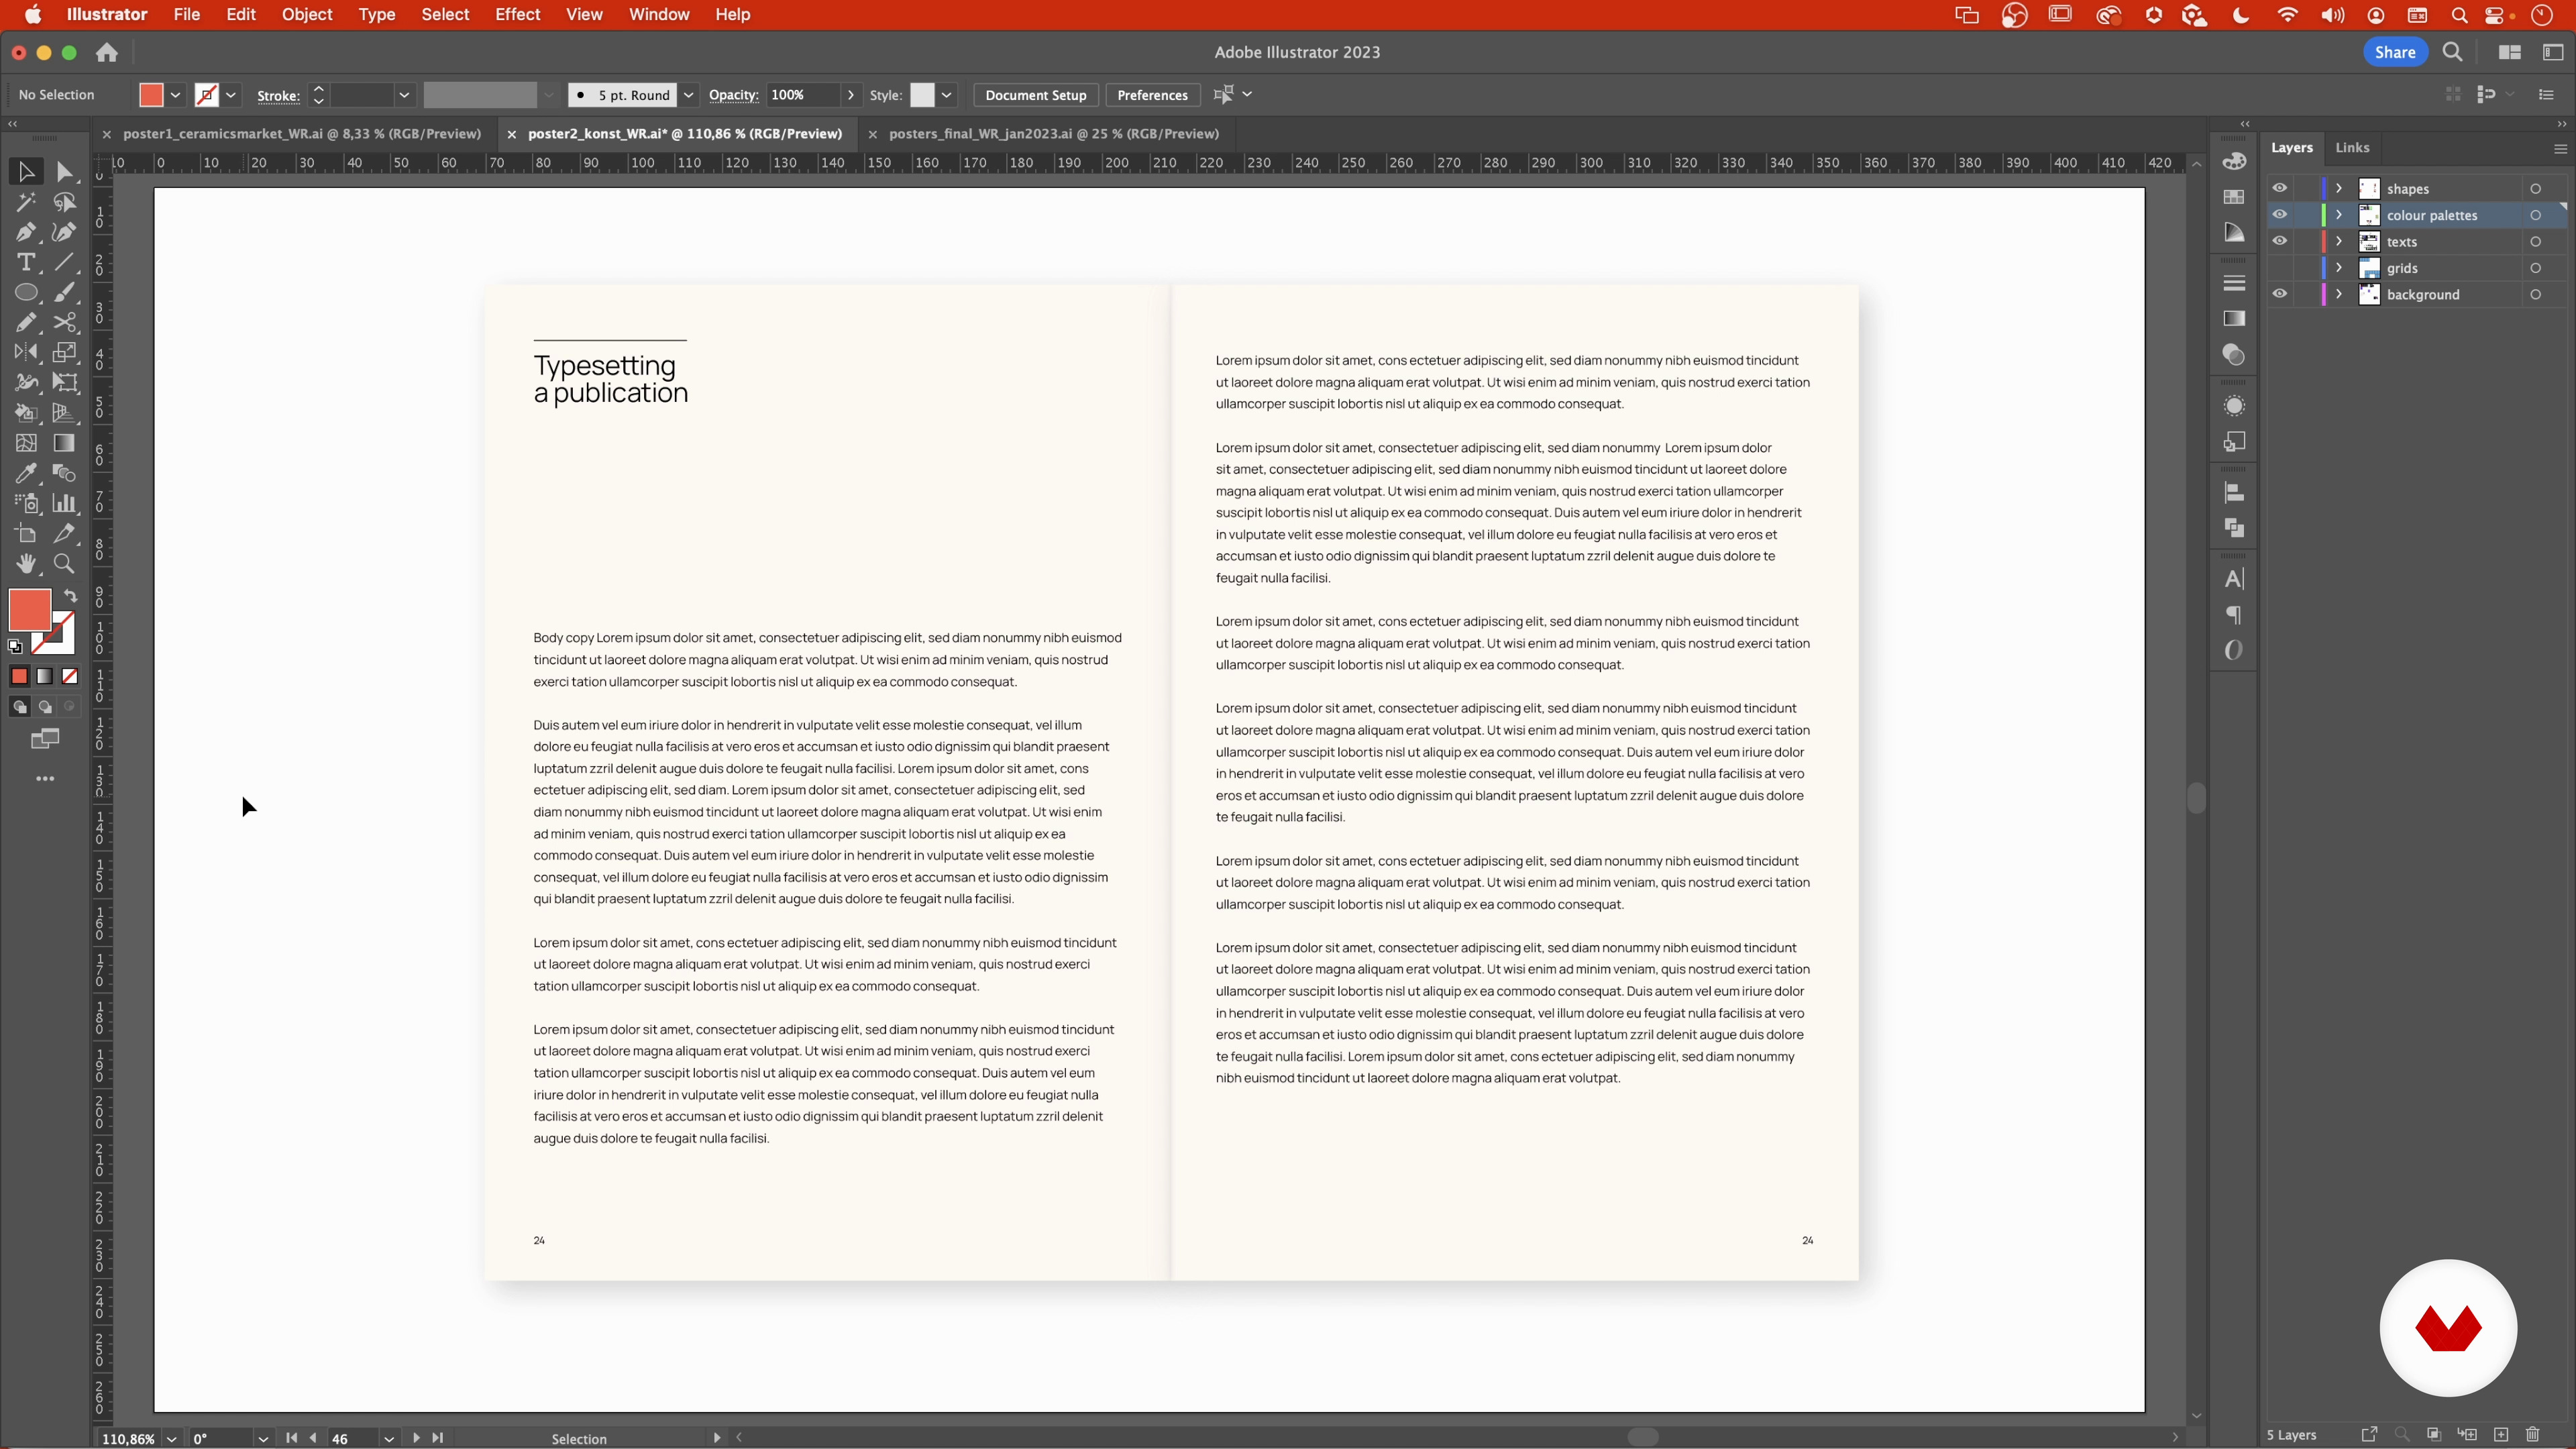Select the Direct Selection tool
Image resolution: width=2576 pixels, height=1449 pixels.
coord(65,172)
